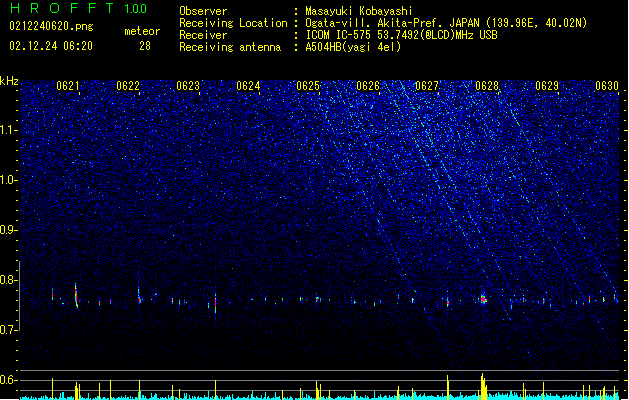Click the 0625 time marker
Screen dimensions: 629x400
click(308, 86)
